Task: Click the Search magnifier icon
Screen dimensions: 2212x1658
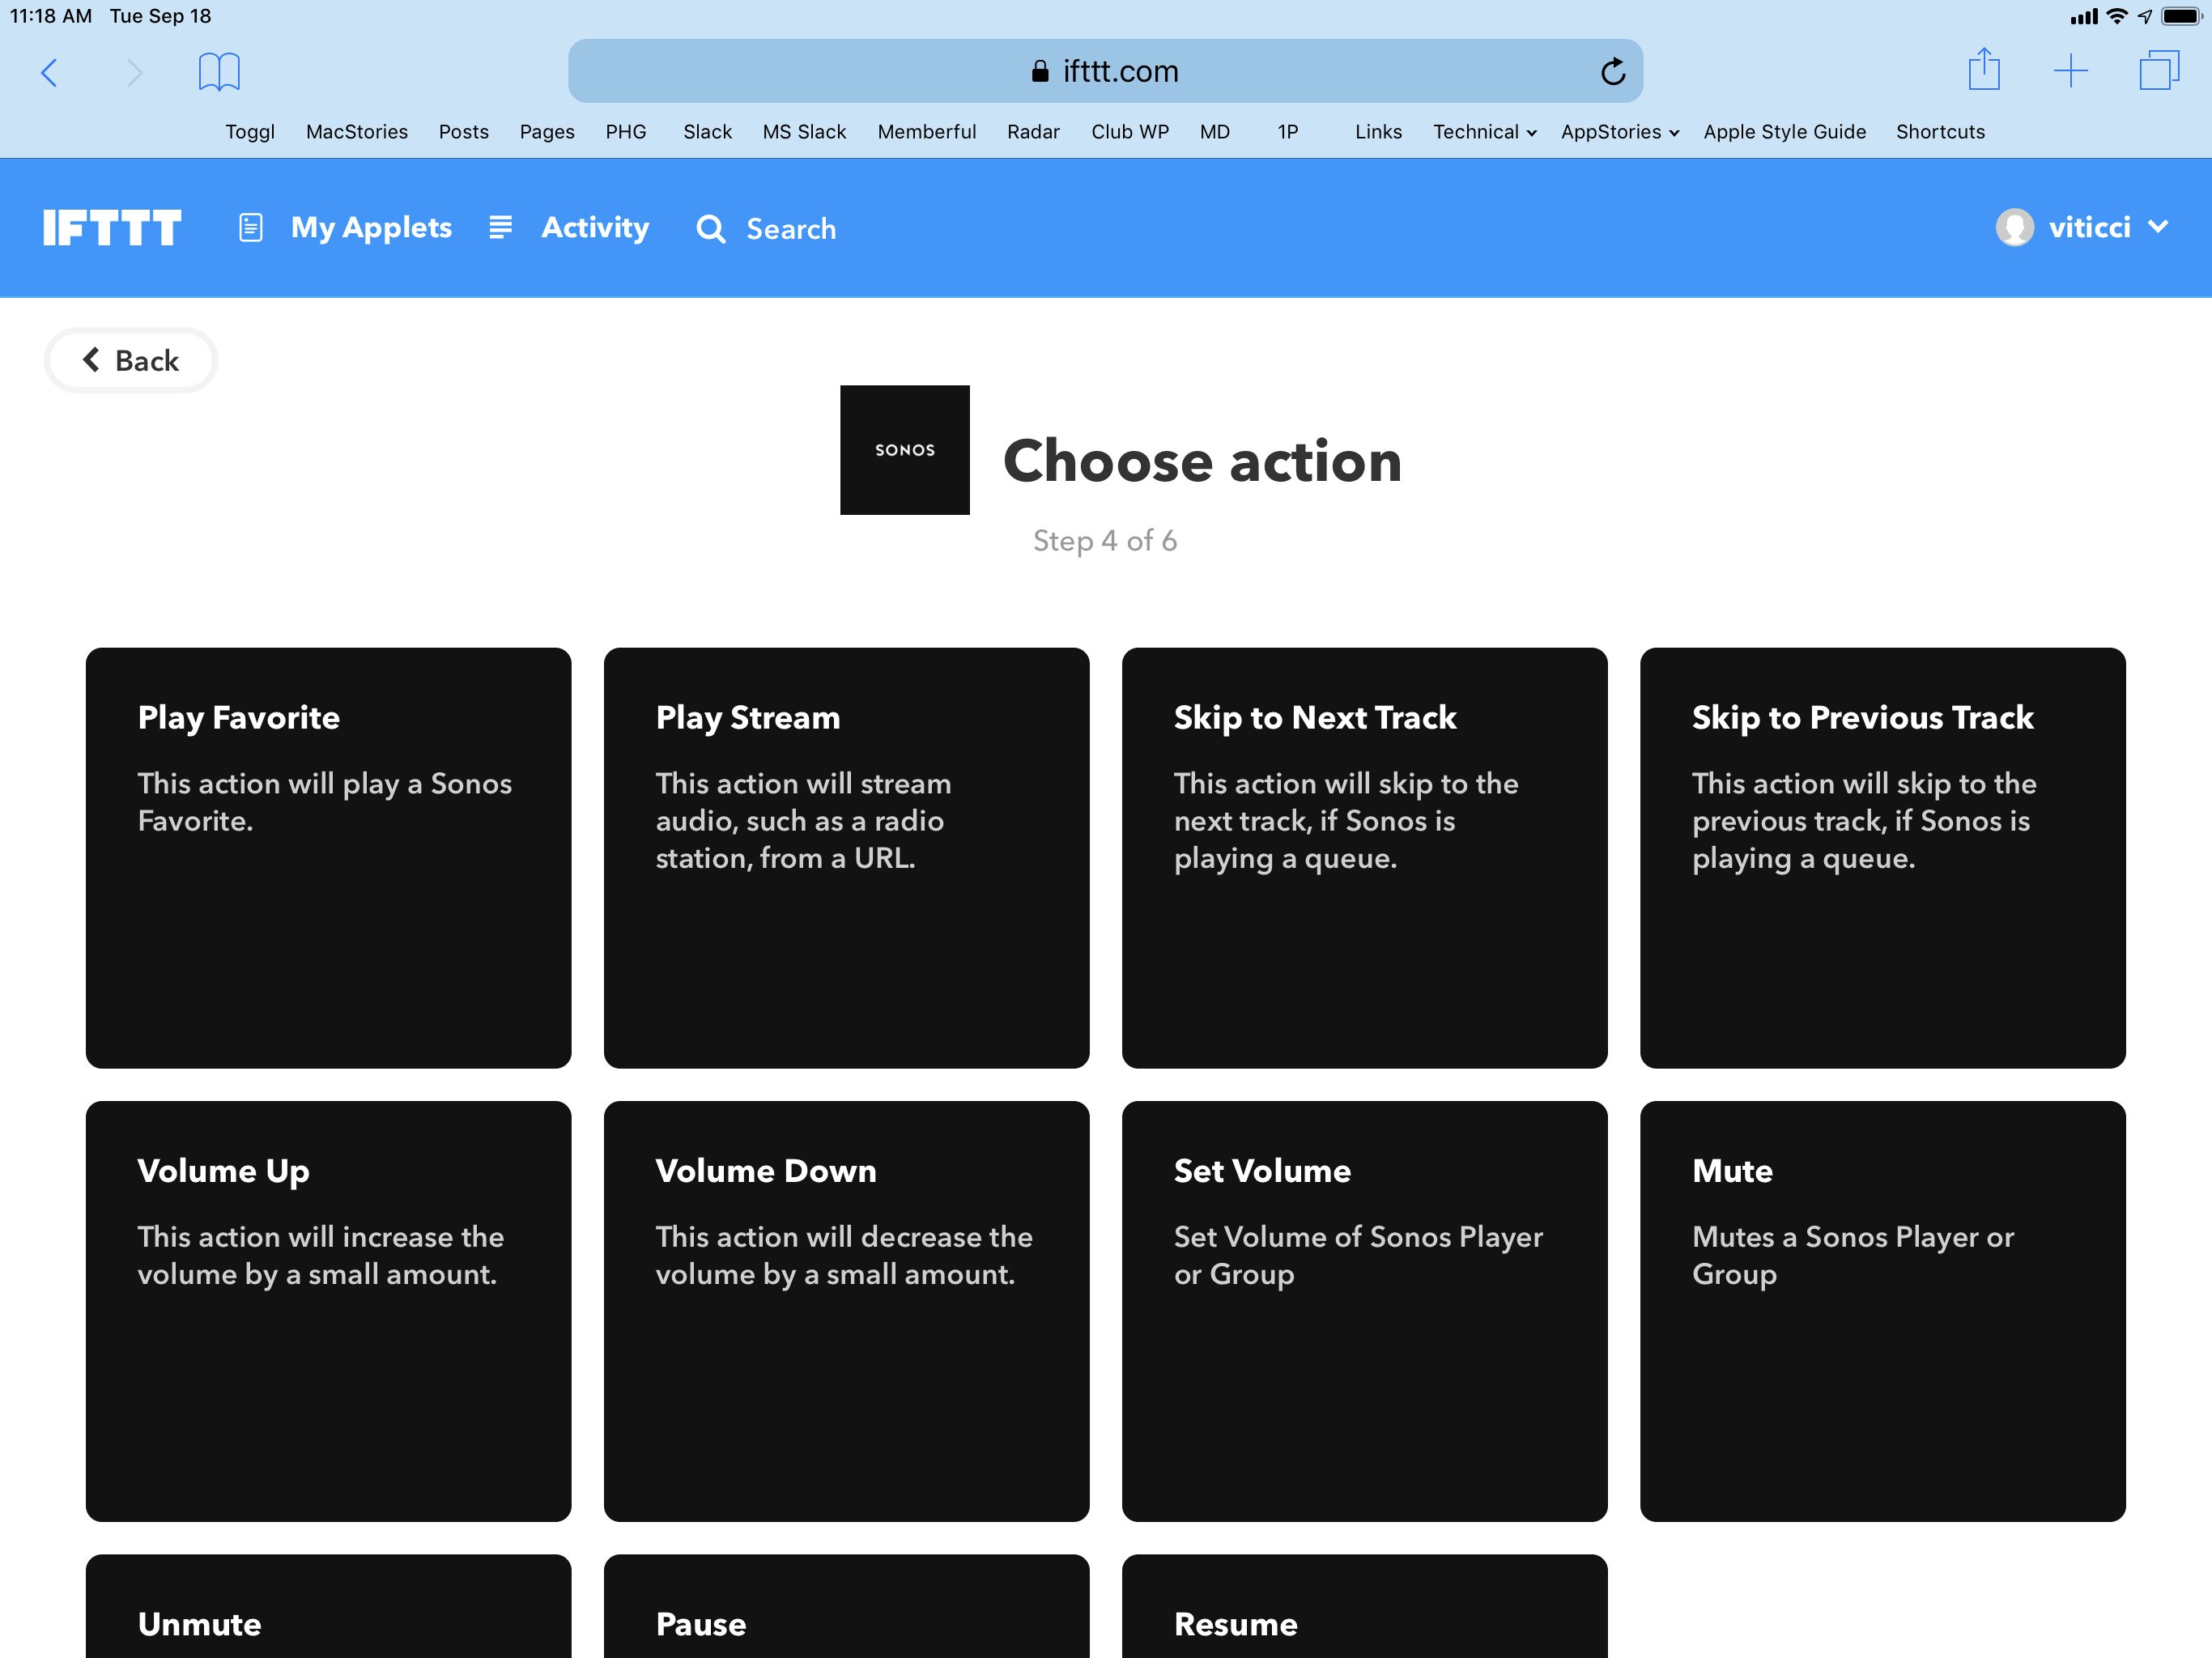Action: coord(710,229)
